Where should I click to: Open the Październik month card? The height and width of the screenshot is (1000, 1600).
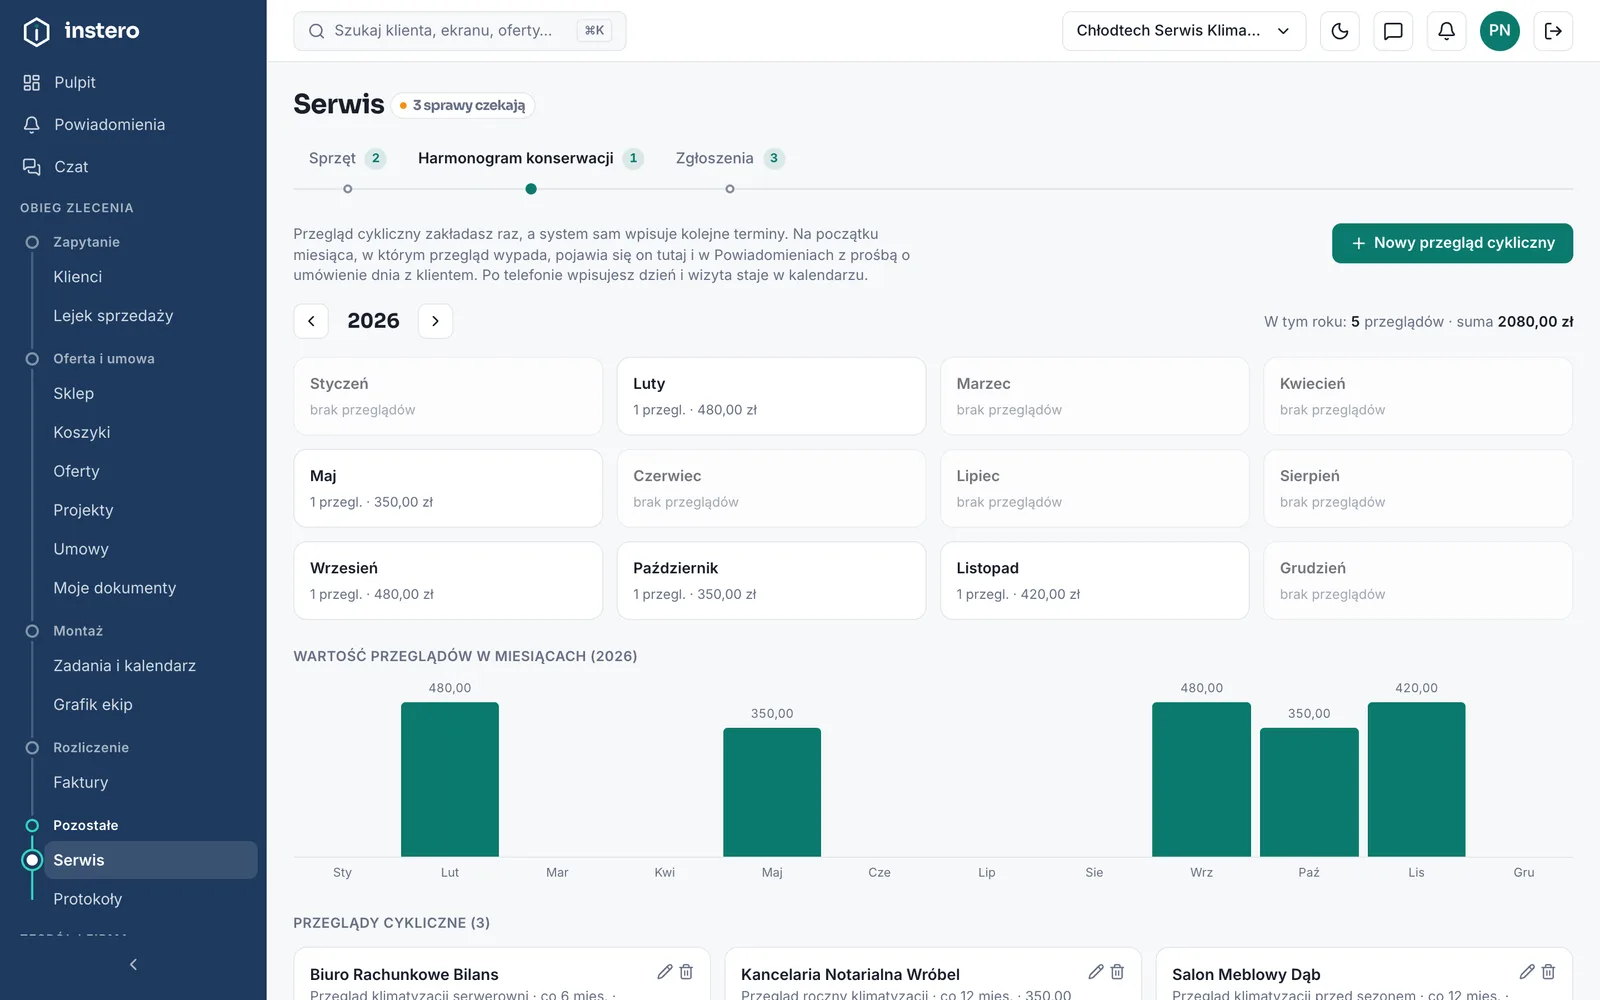(771, 580)
